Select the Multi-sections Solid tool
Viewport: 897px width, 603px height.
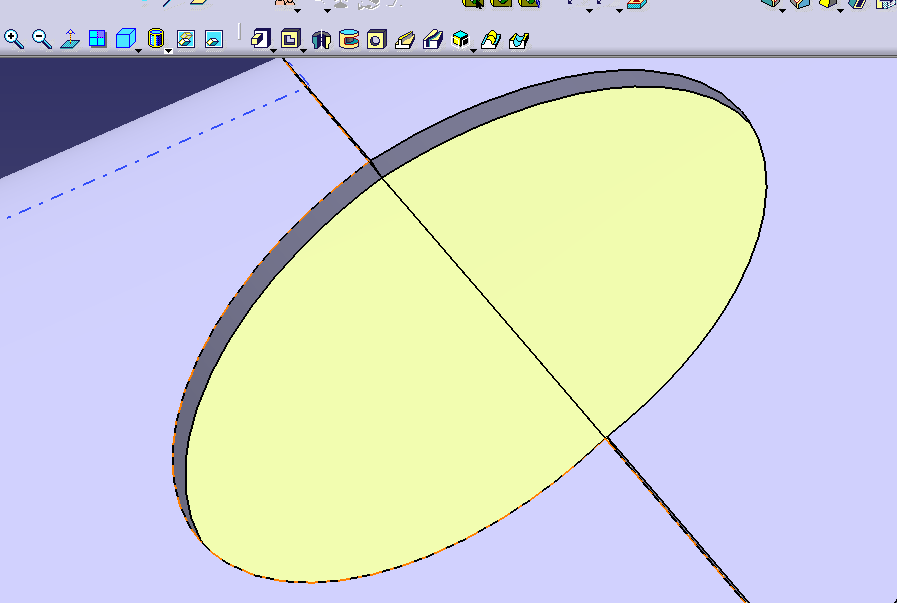click(x=491, y=40)
